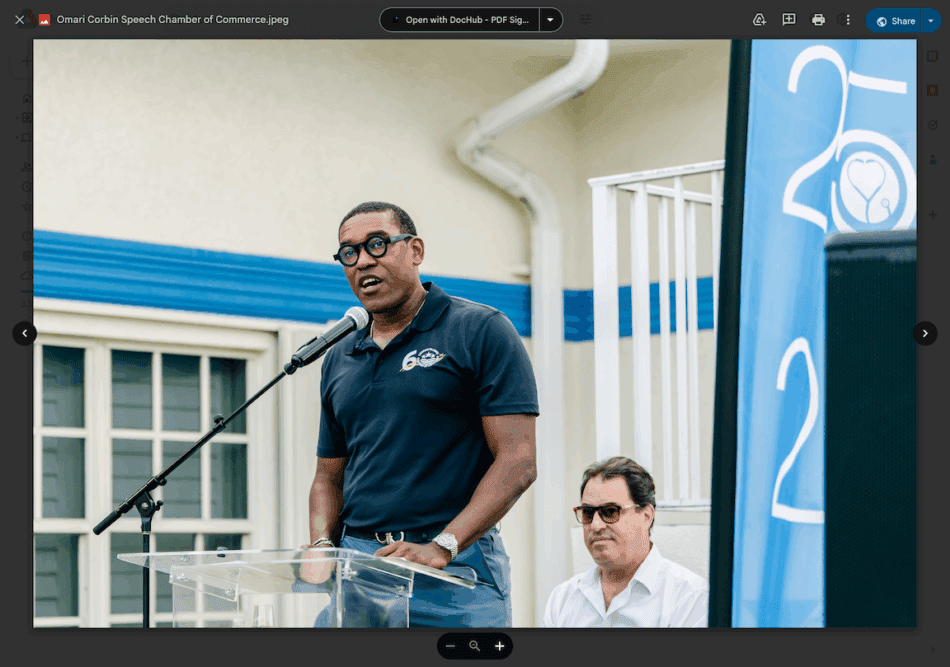This screenshot has height=667, width=950.
Task: Expand the Share button dropdown arrow
Action: [931, 21]
